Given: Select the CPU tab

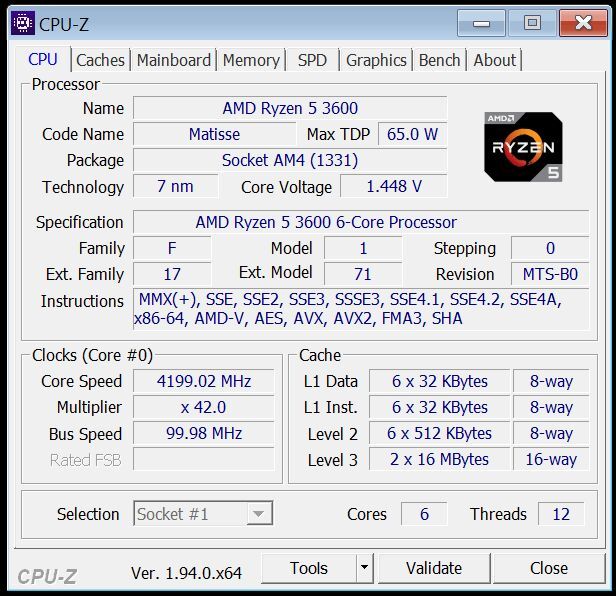Looking at the screenshot, I should coord(43,59).
